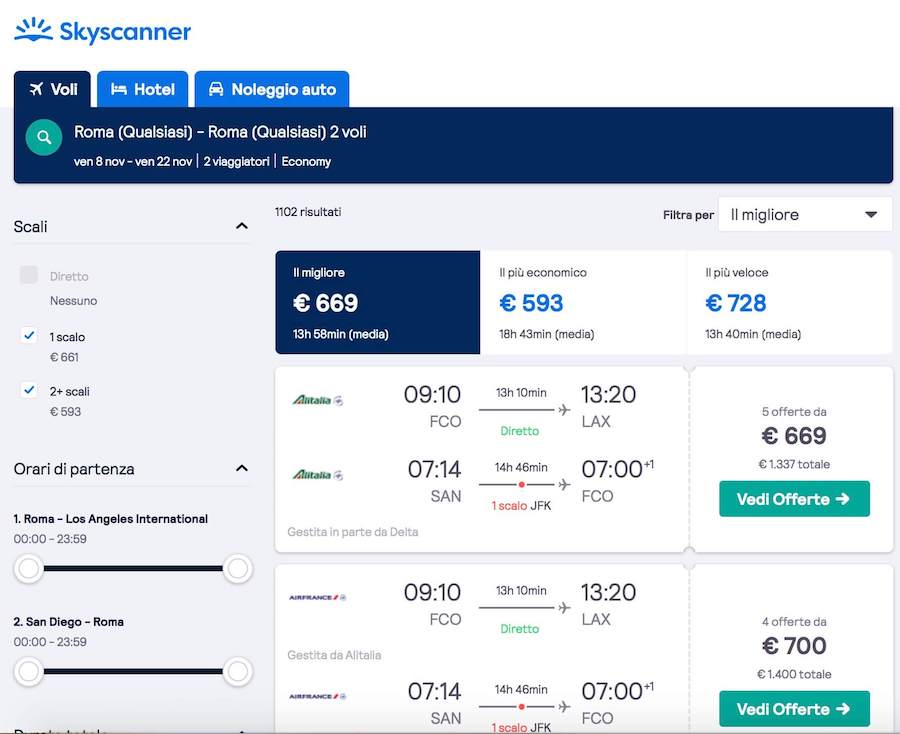Image resolution: width=900 pixels, height=734 pixels.
Task: Click the Roma - Los Angeles slider end handle
Action: pos(238,569)
